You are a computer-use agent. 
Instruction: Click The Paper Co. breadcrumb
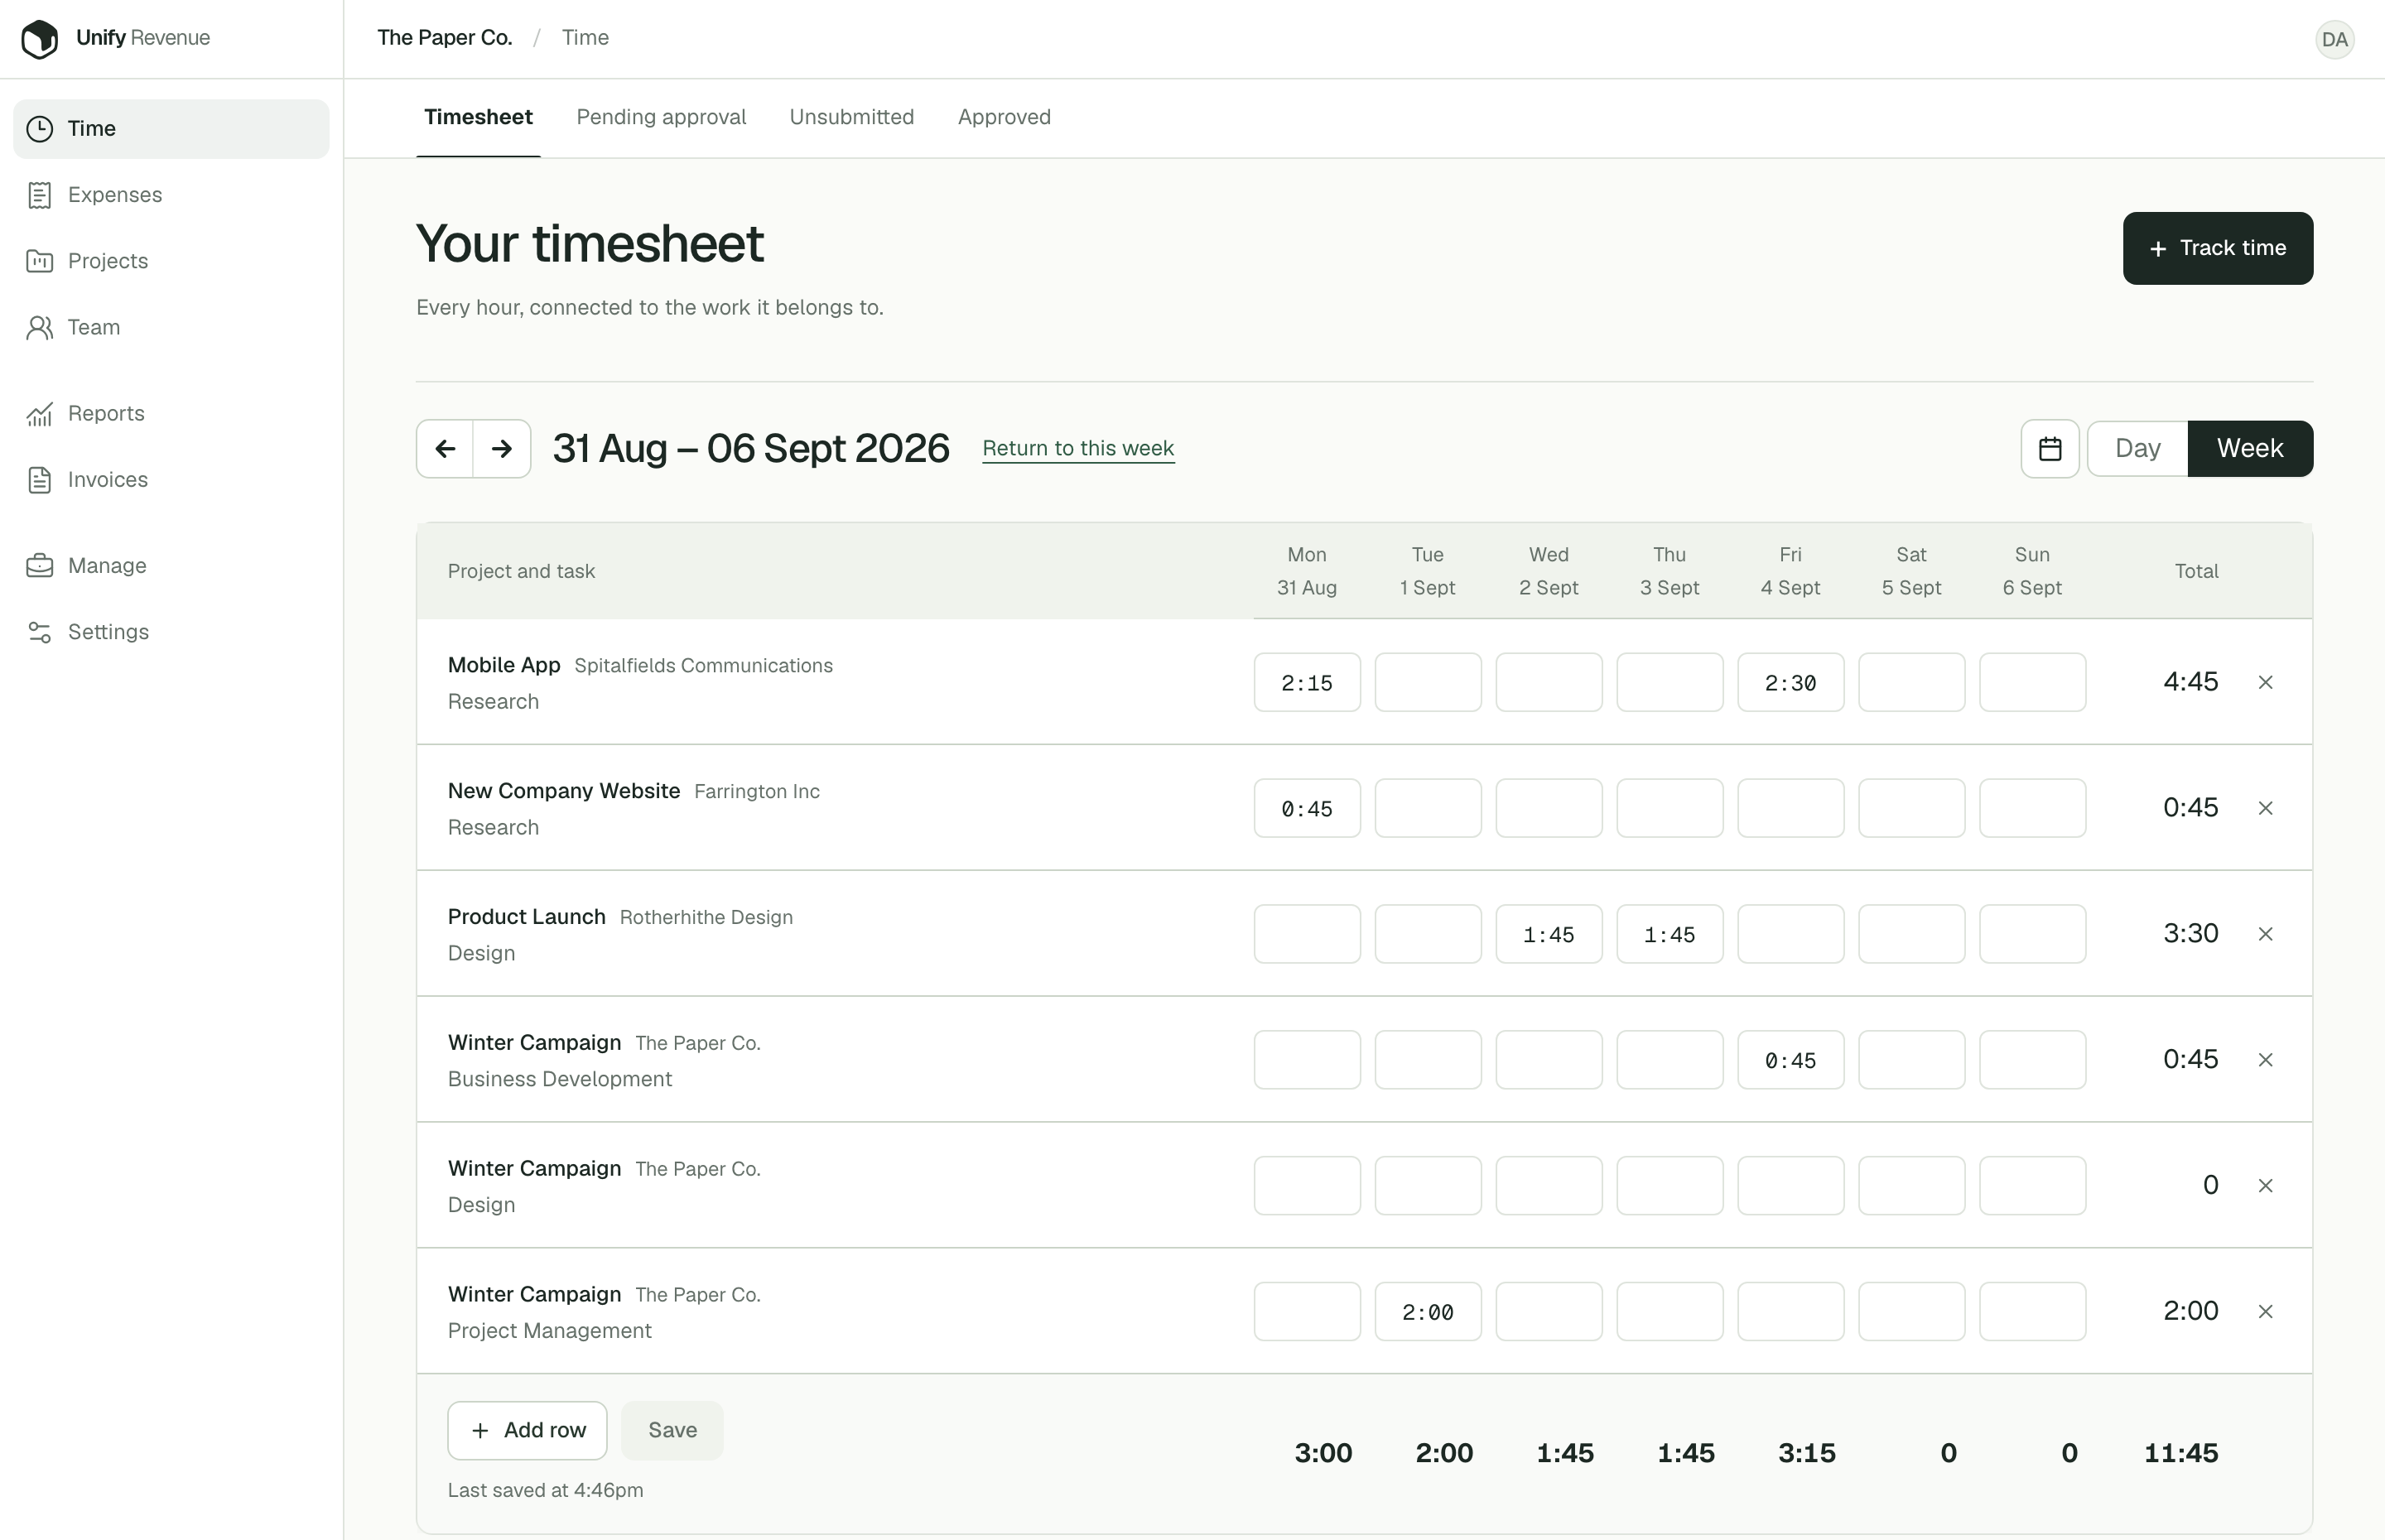click(445, 38)
